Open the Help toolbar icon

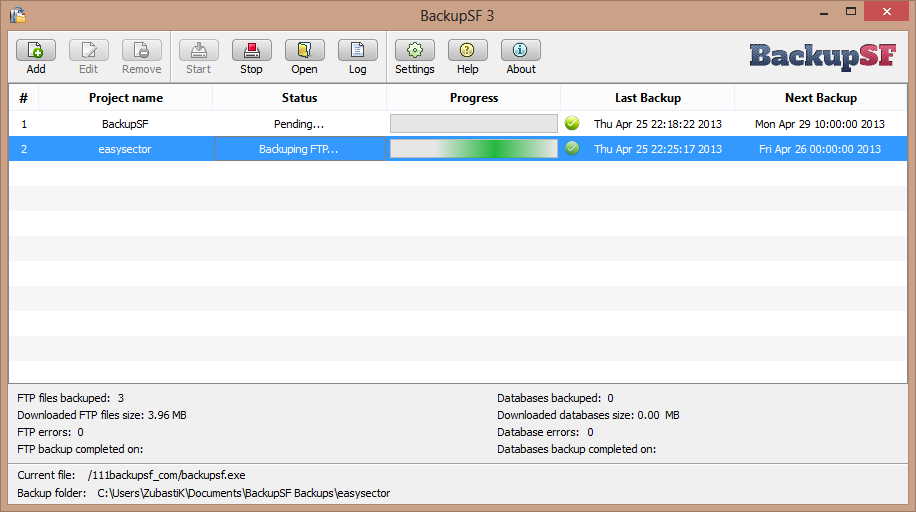coord(467,57)
